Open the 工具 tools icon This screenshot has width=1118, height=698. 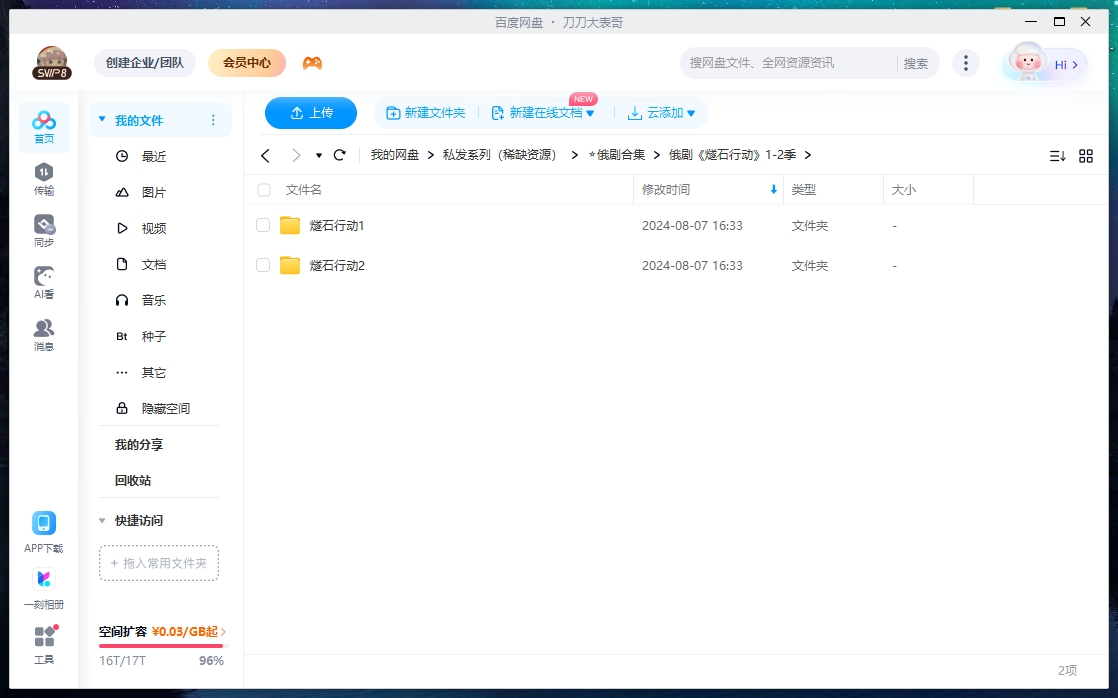[43, 640]
